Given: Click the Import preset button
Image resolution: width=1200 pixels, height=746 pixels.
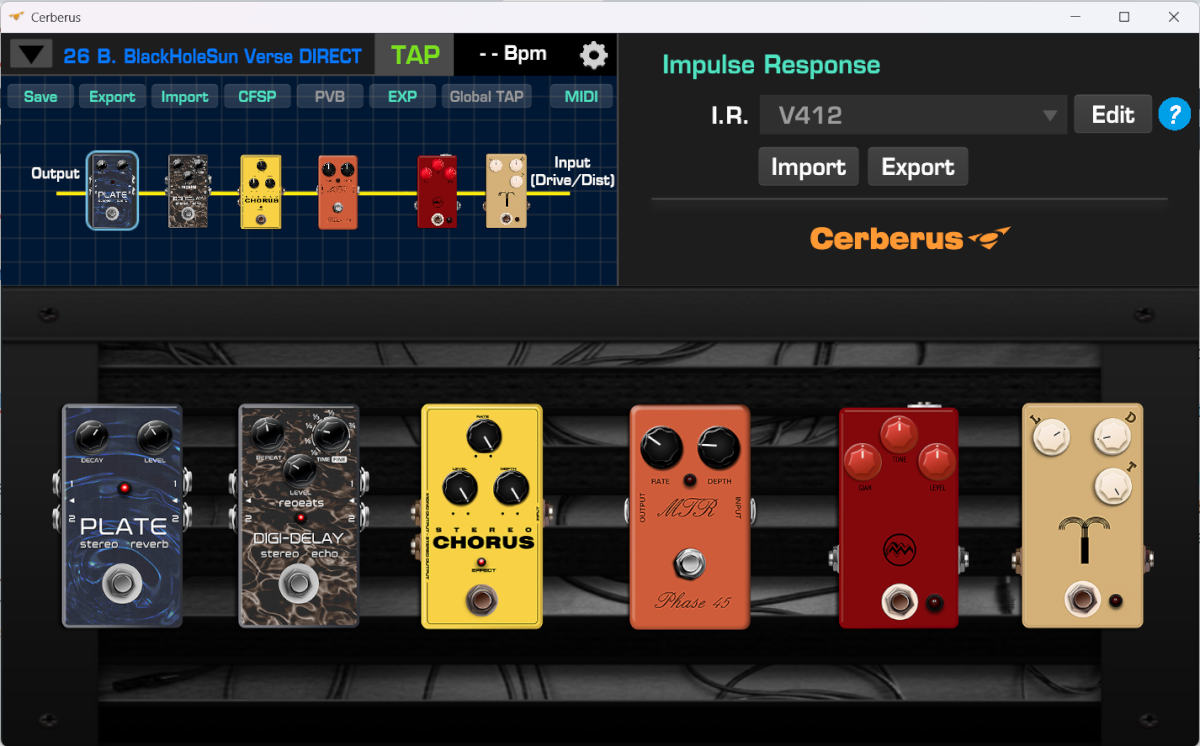Looking at the screenshot, I should point(185,97).
